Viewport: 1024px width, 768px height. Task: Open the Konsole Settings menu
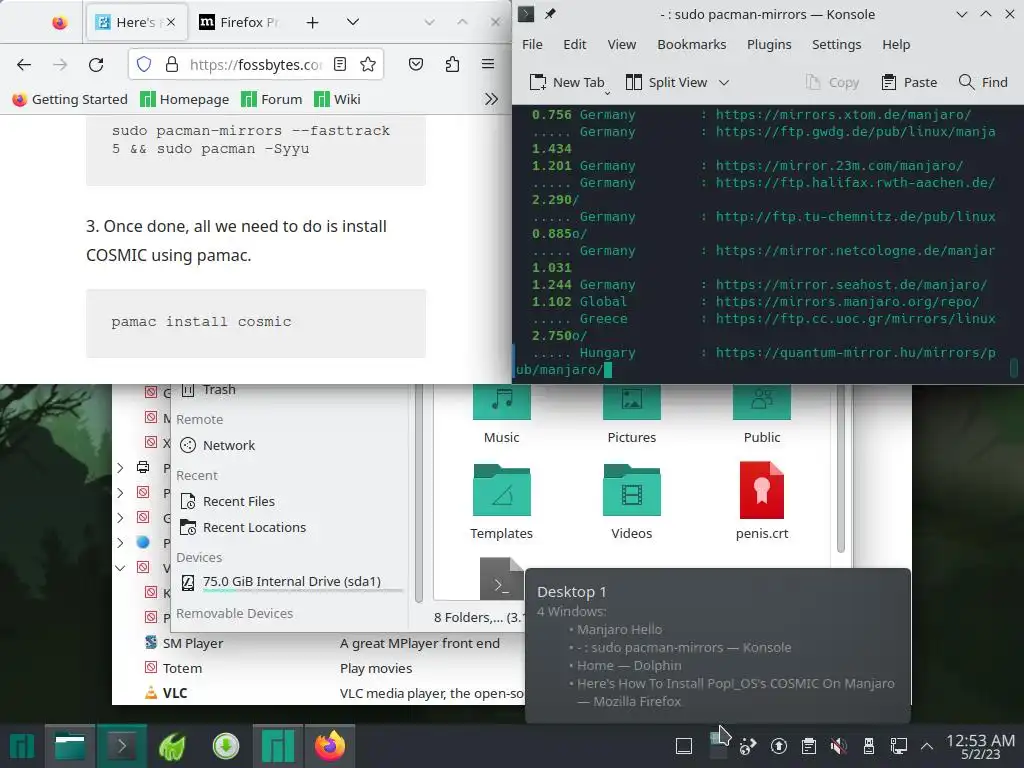(x=837, y=44)
